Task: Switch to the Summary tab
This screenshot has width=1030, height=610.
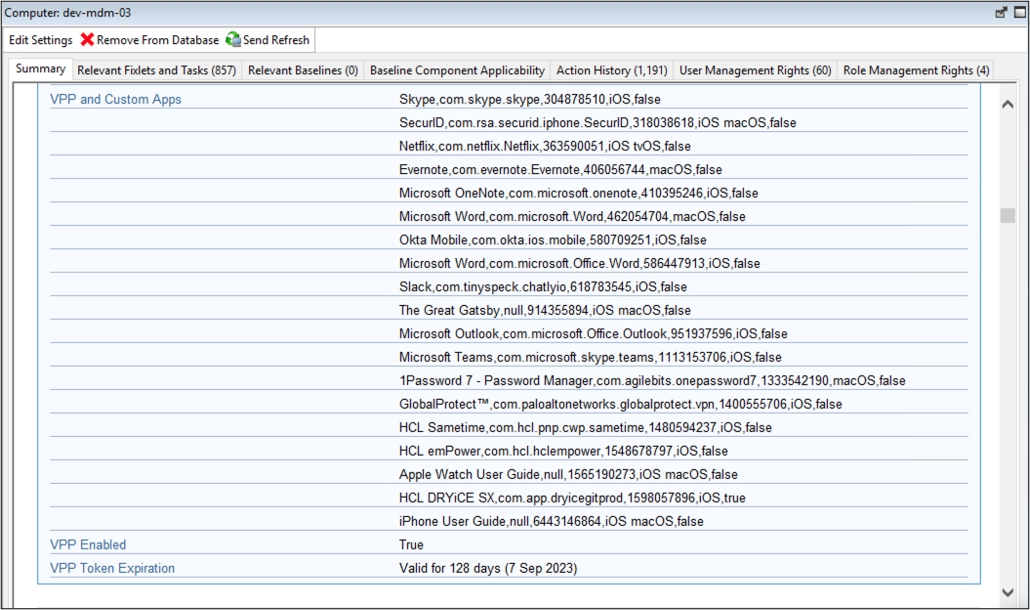Action: [40, 70]
